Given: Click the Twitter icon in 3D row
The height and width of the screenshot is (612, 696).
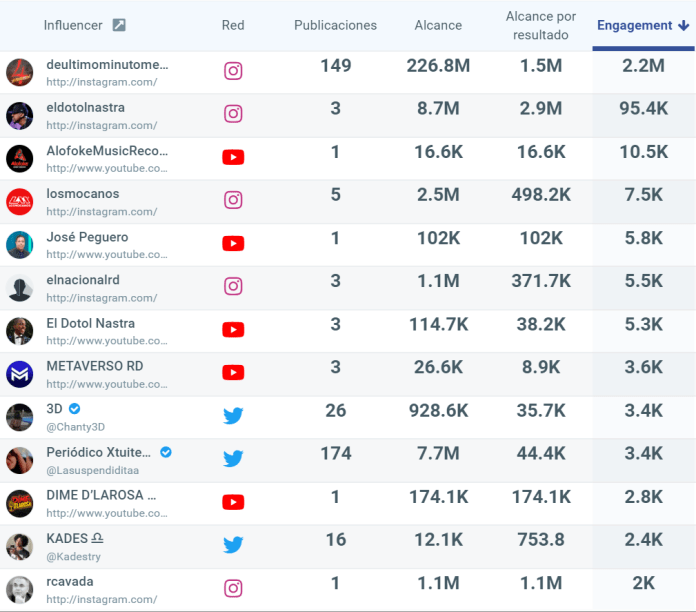Looking at the screenshot, I should click(233, 416).
